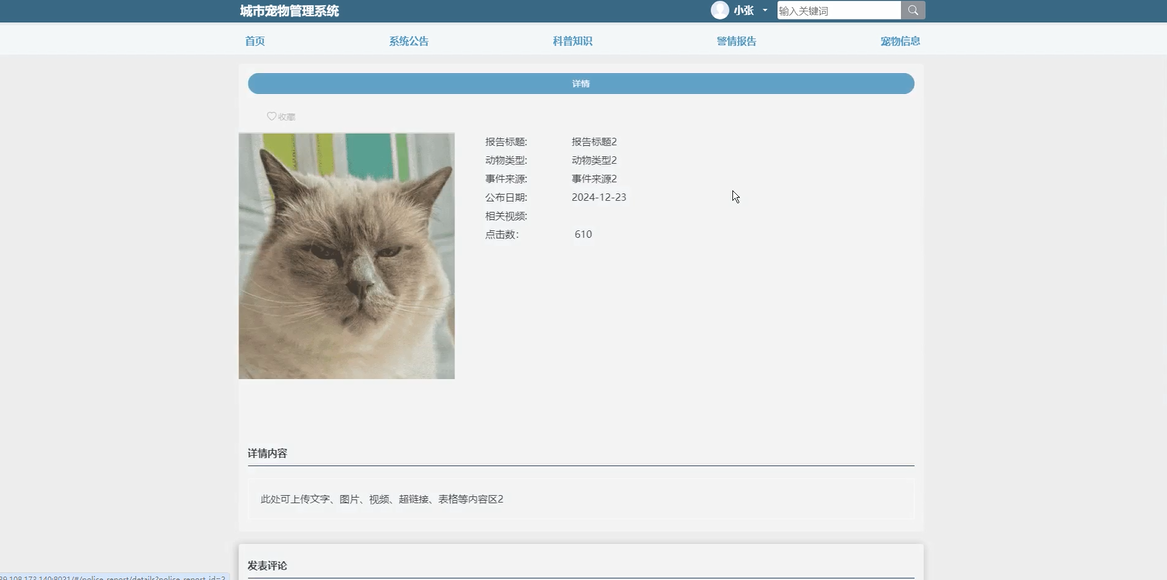Click the click count 610
Viewport: 1167px width, 580px height.
tap(584, 234)
